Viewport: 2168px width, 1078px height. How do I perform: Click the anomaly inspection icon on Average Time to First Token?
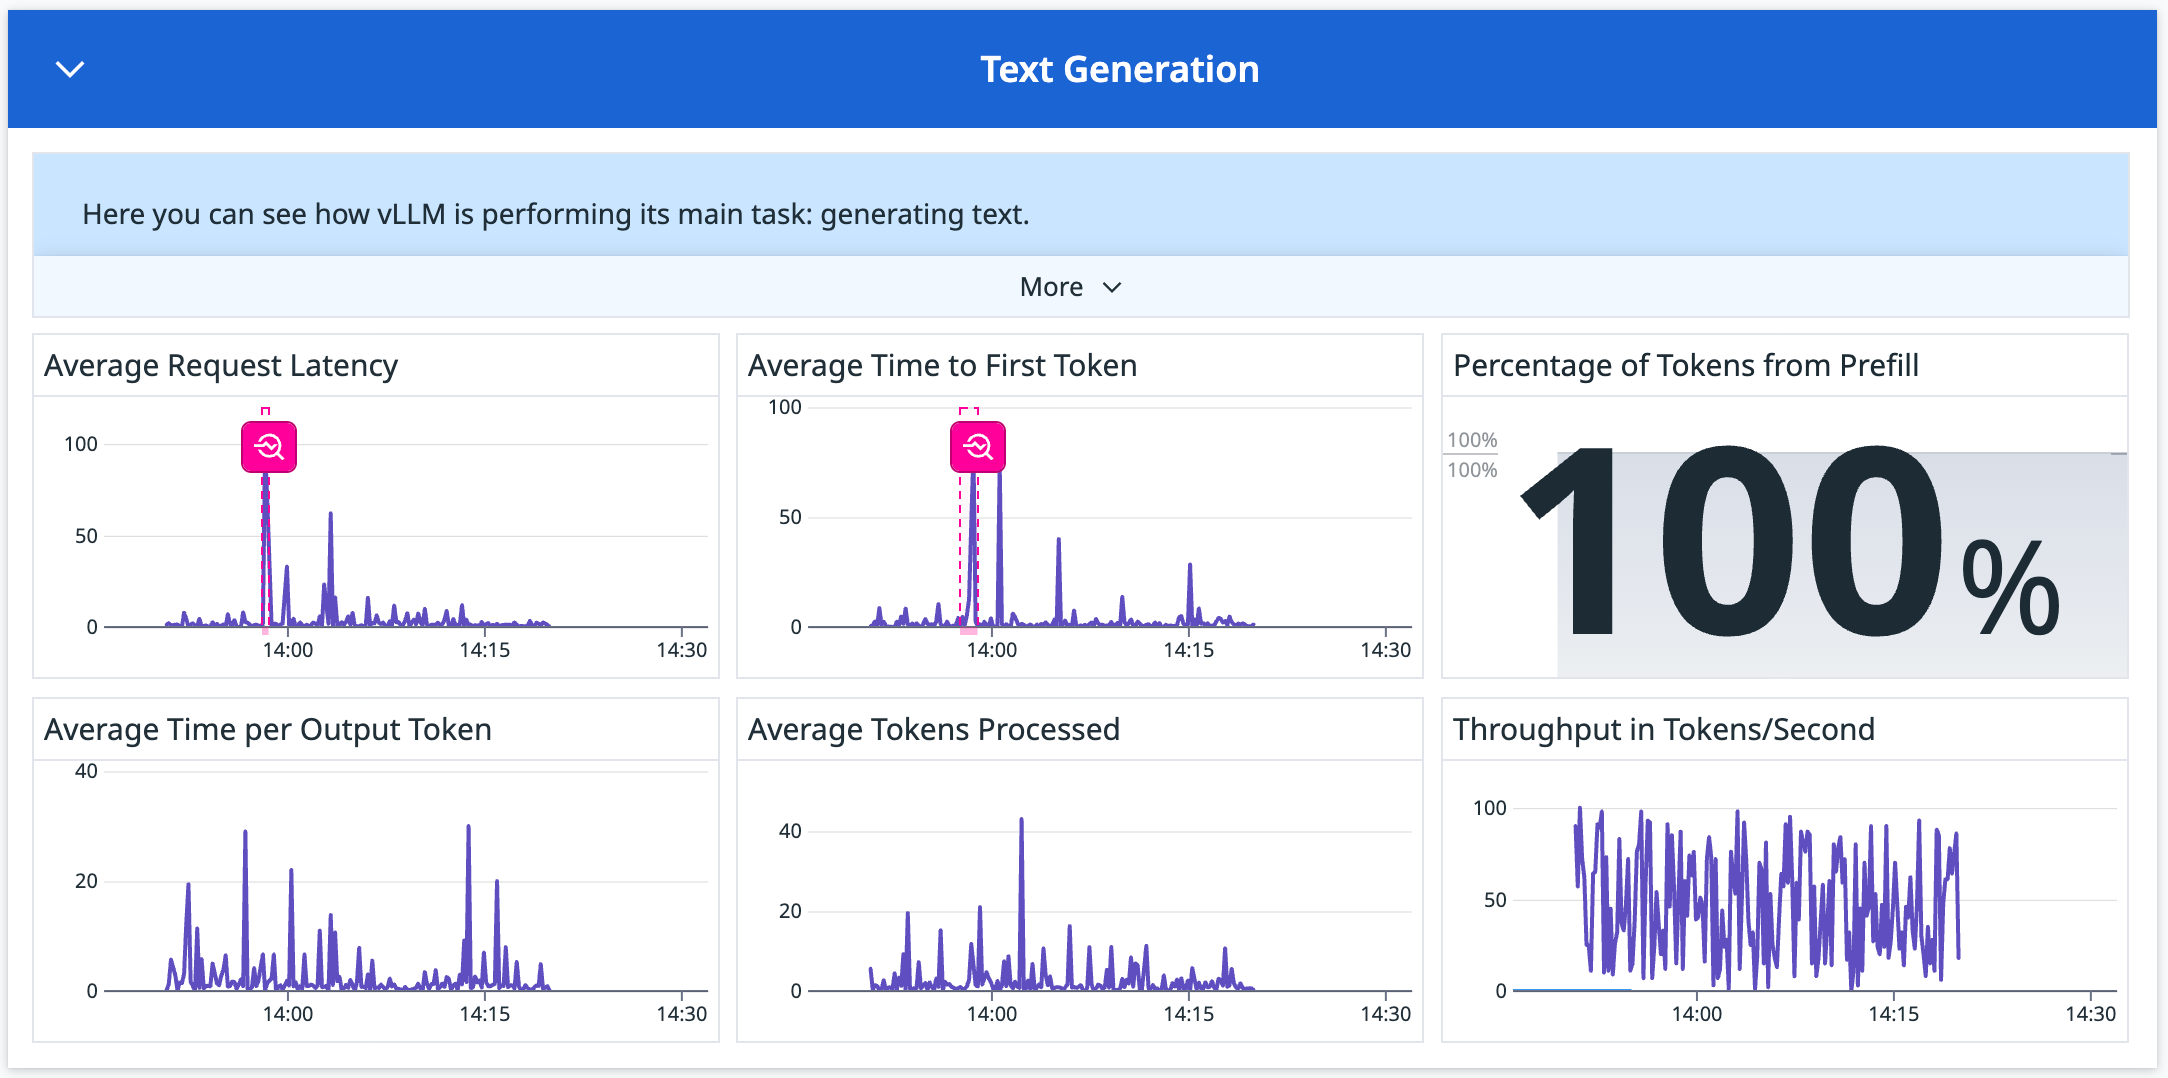click(x=978, y=447)
